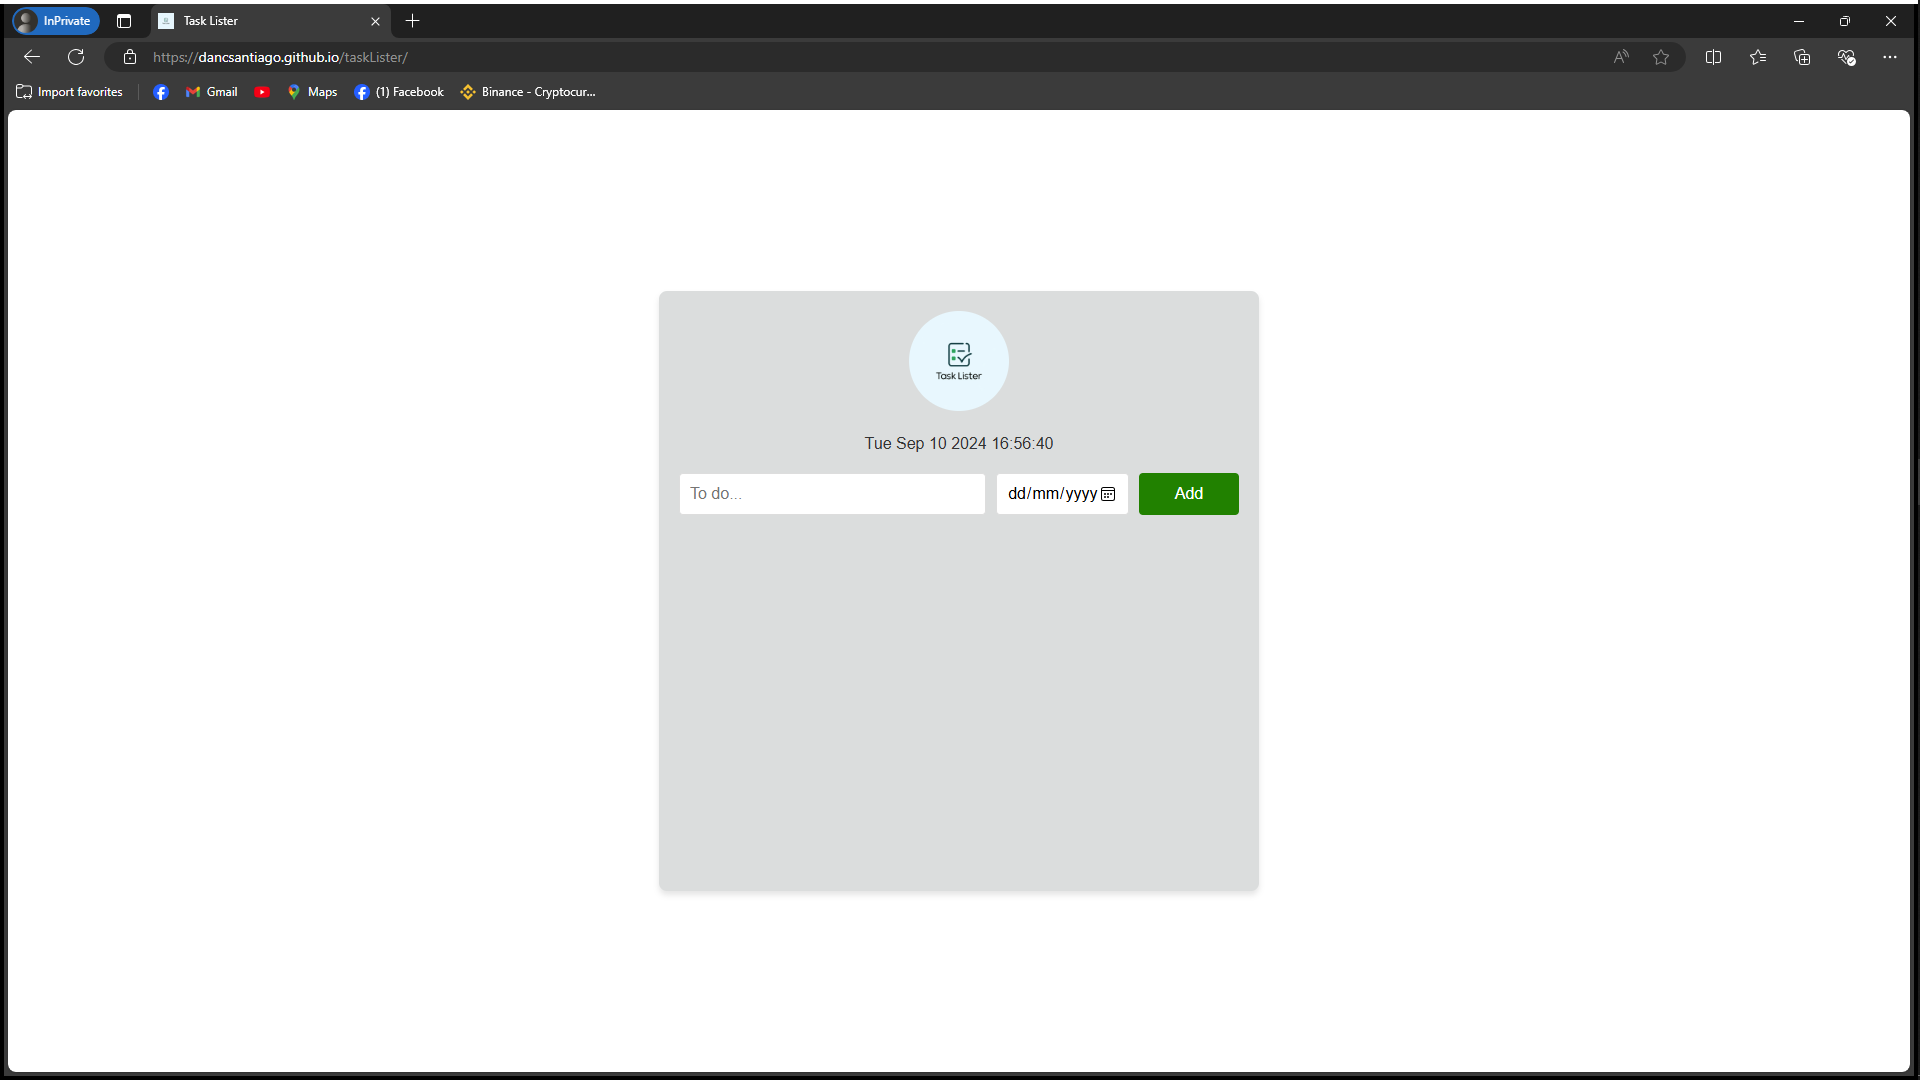The height and width of the screenshot is (1080, 1920).
Task: Click the InPrivate profile badge
Action: coord(56,21)
